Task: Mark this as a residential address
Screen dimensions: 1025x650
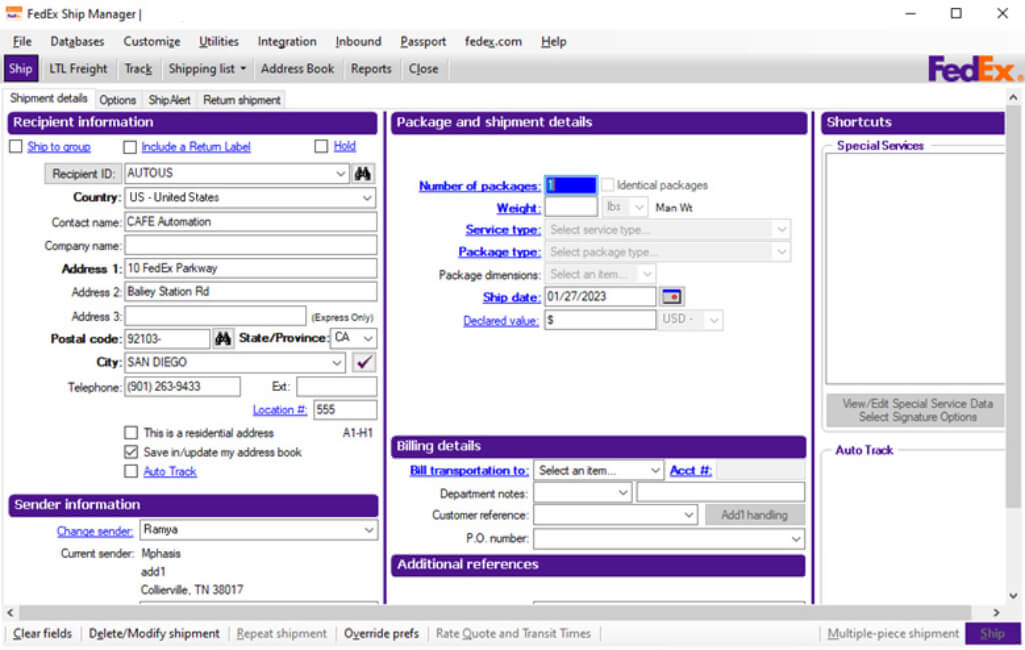Action: point(131,433)
